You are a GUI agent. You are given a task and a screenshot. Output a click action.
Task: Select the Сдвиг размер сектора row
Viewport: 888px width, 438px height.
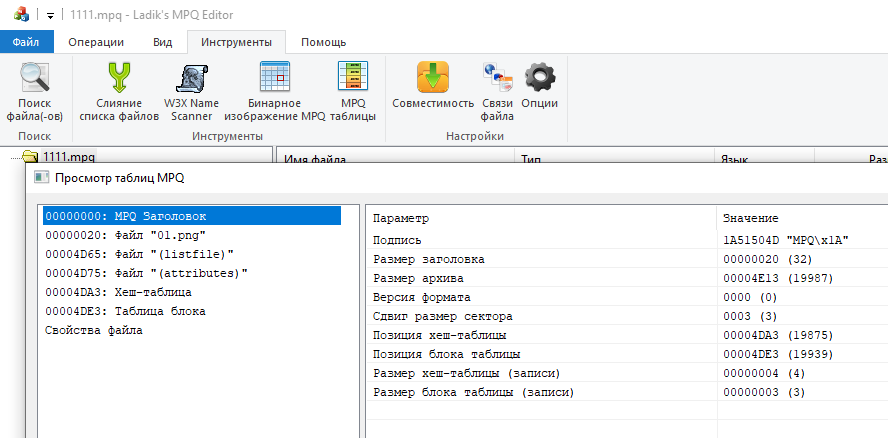pyautogui.click(x=627, y=316)
